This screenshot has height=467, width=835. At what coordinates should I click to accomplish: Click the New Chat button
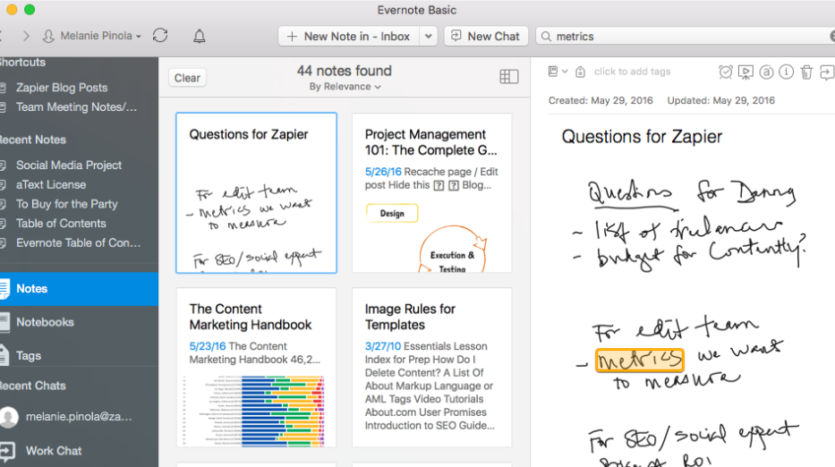(x=486, y=36)
